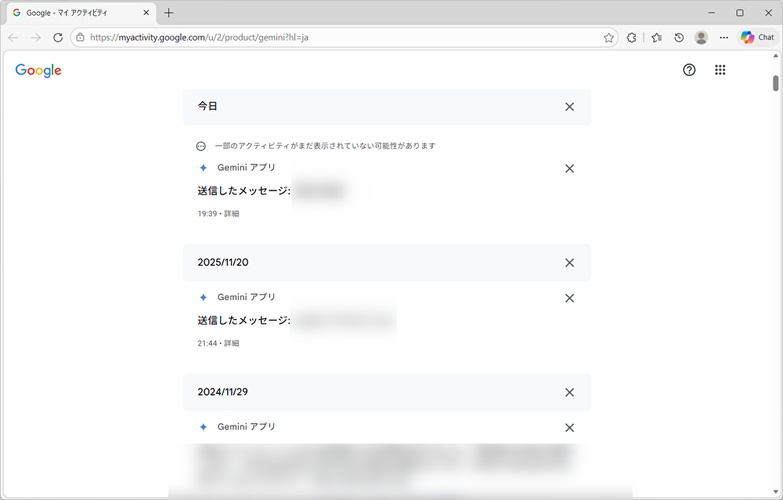Click the site info lock icon

click(x=80, y=37)
